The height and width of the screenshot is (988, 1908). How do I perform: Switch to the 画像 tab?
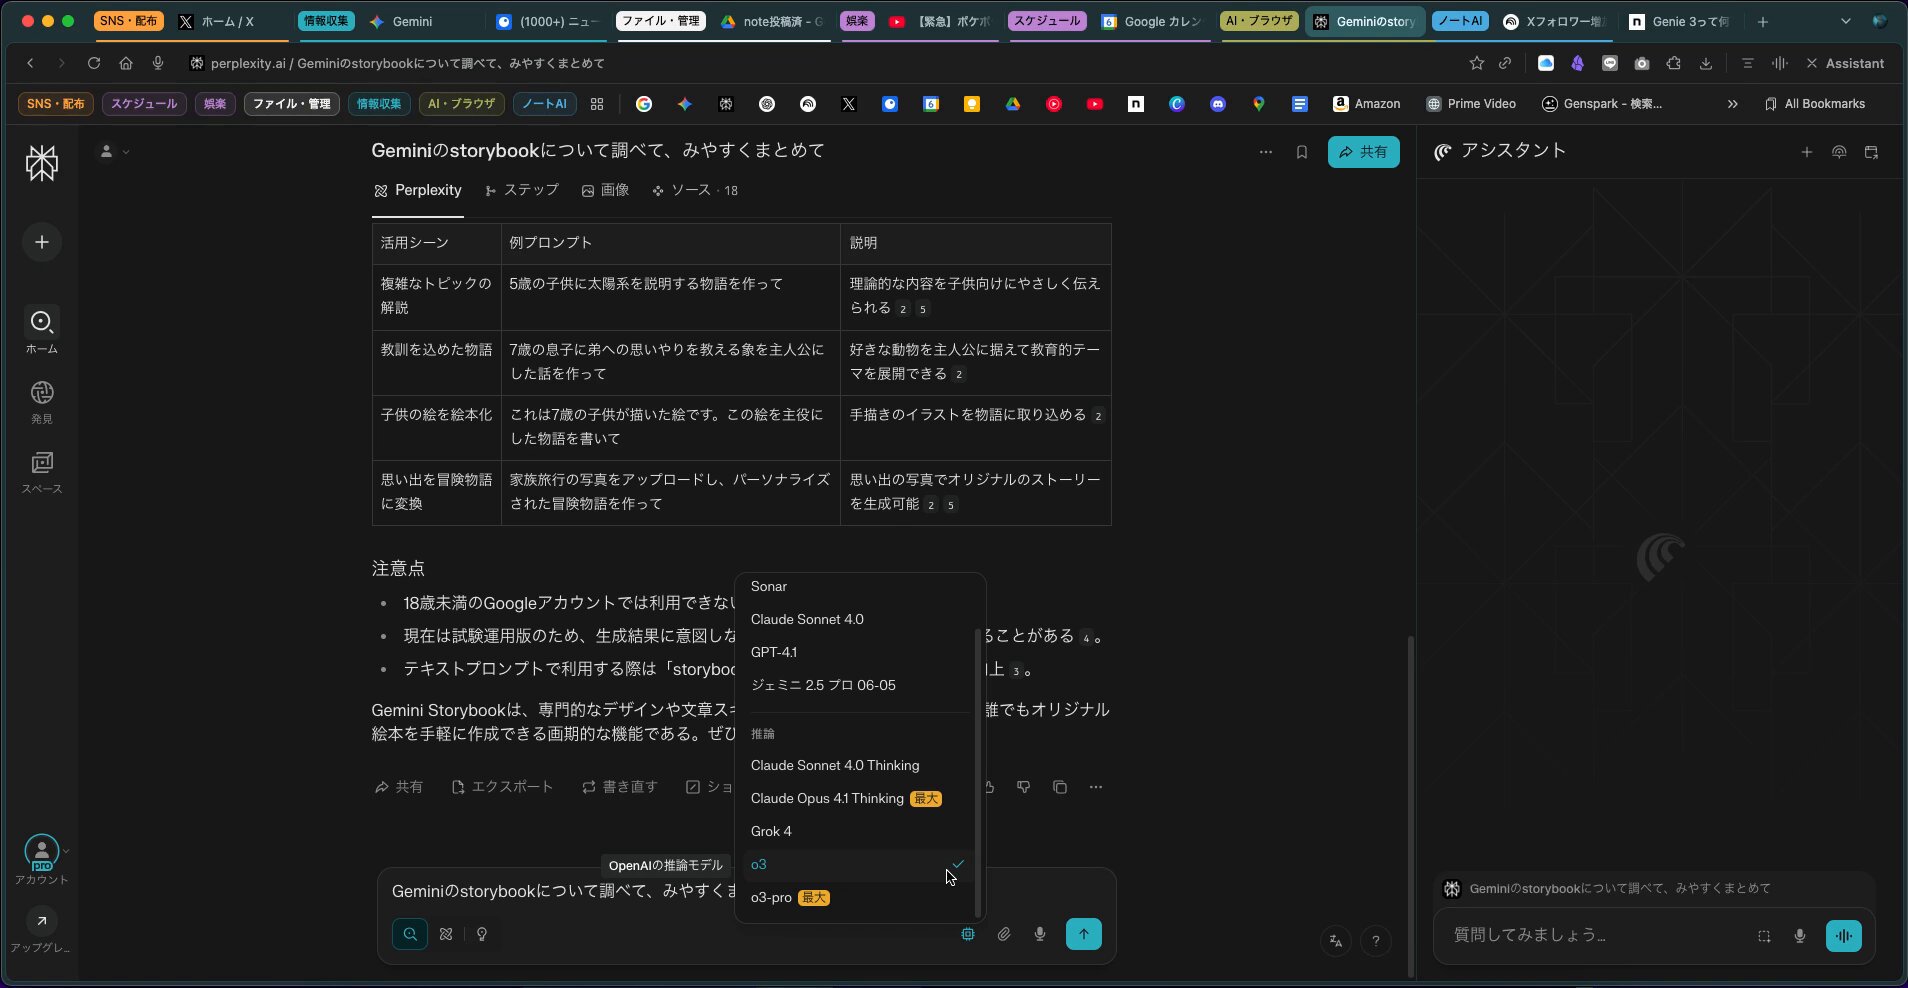click(605, 190)
